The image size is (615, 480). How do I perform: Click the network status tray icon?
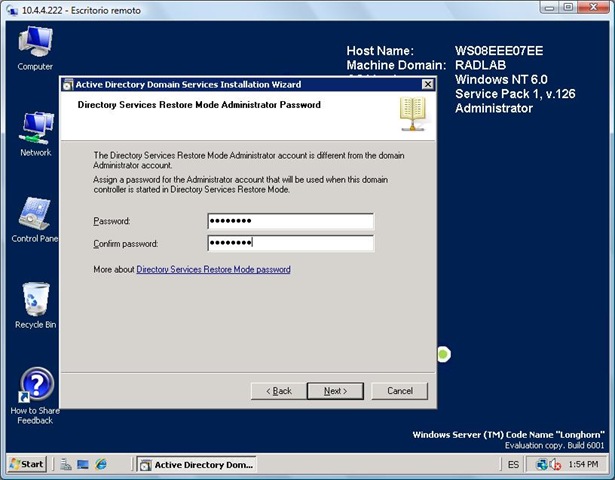pyautogui.click(x=543, y=465)
